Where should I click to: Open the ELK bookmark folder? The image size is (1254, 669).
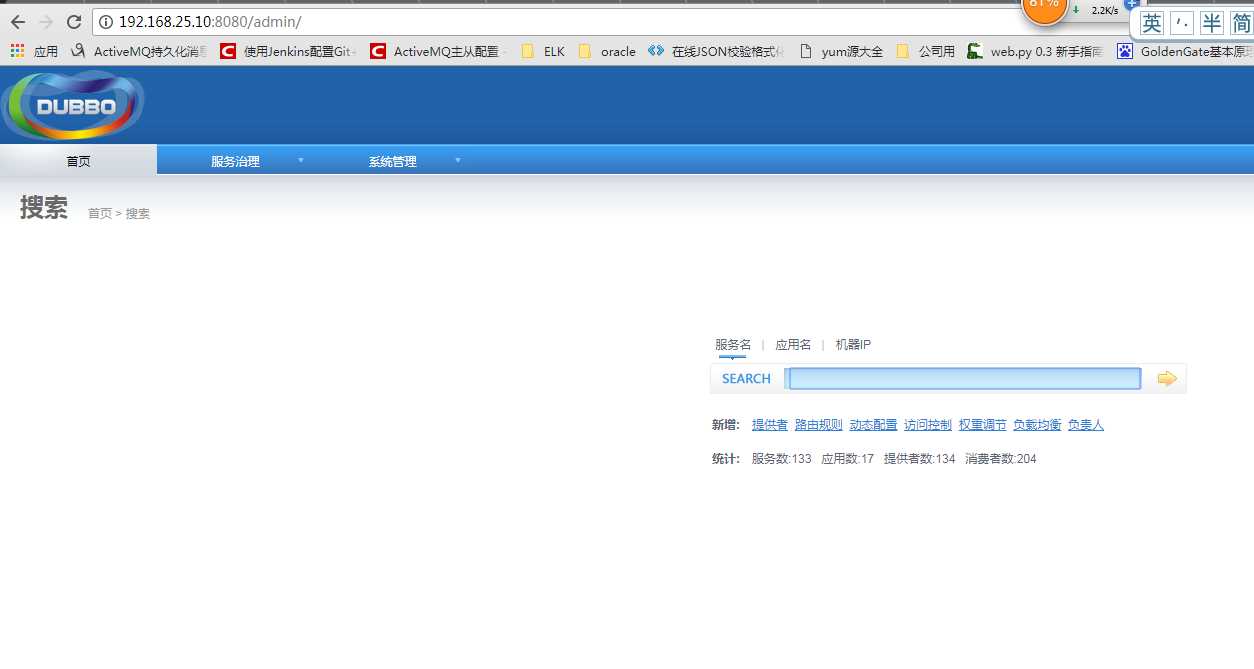pyautogui.click(x=544, y=51)
